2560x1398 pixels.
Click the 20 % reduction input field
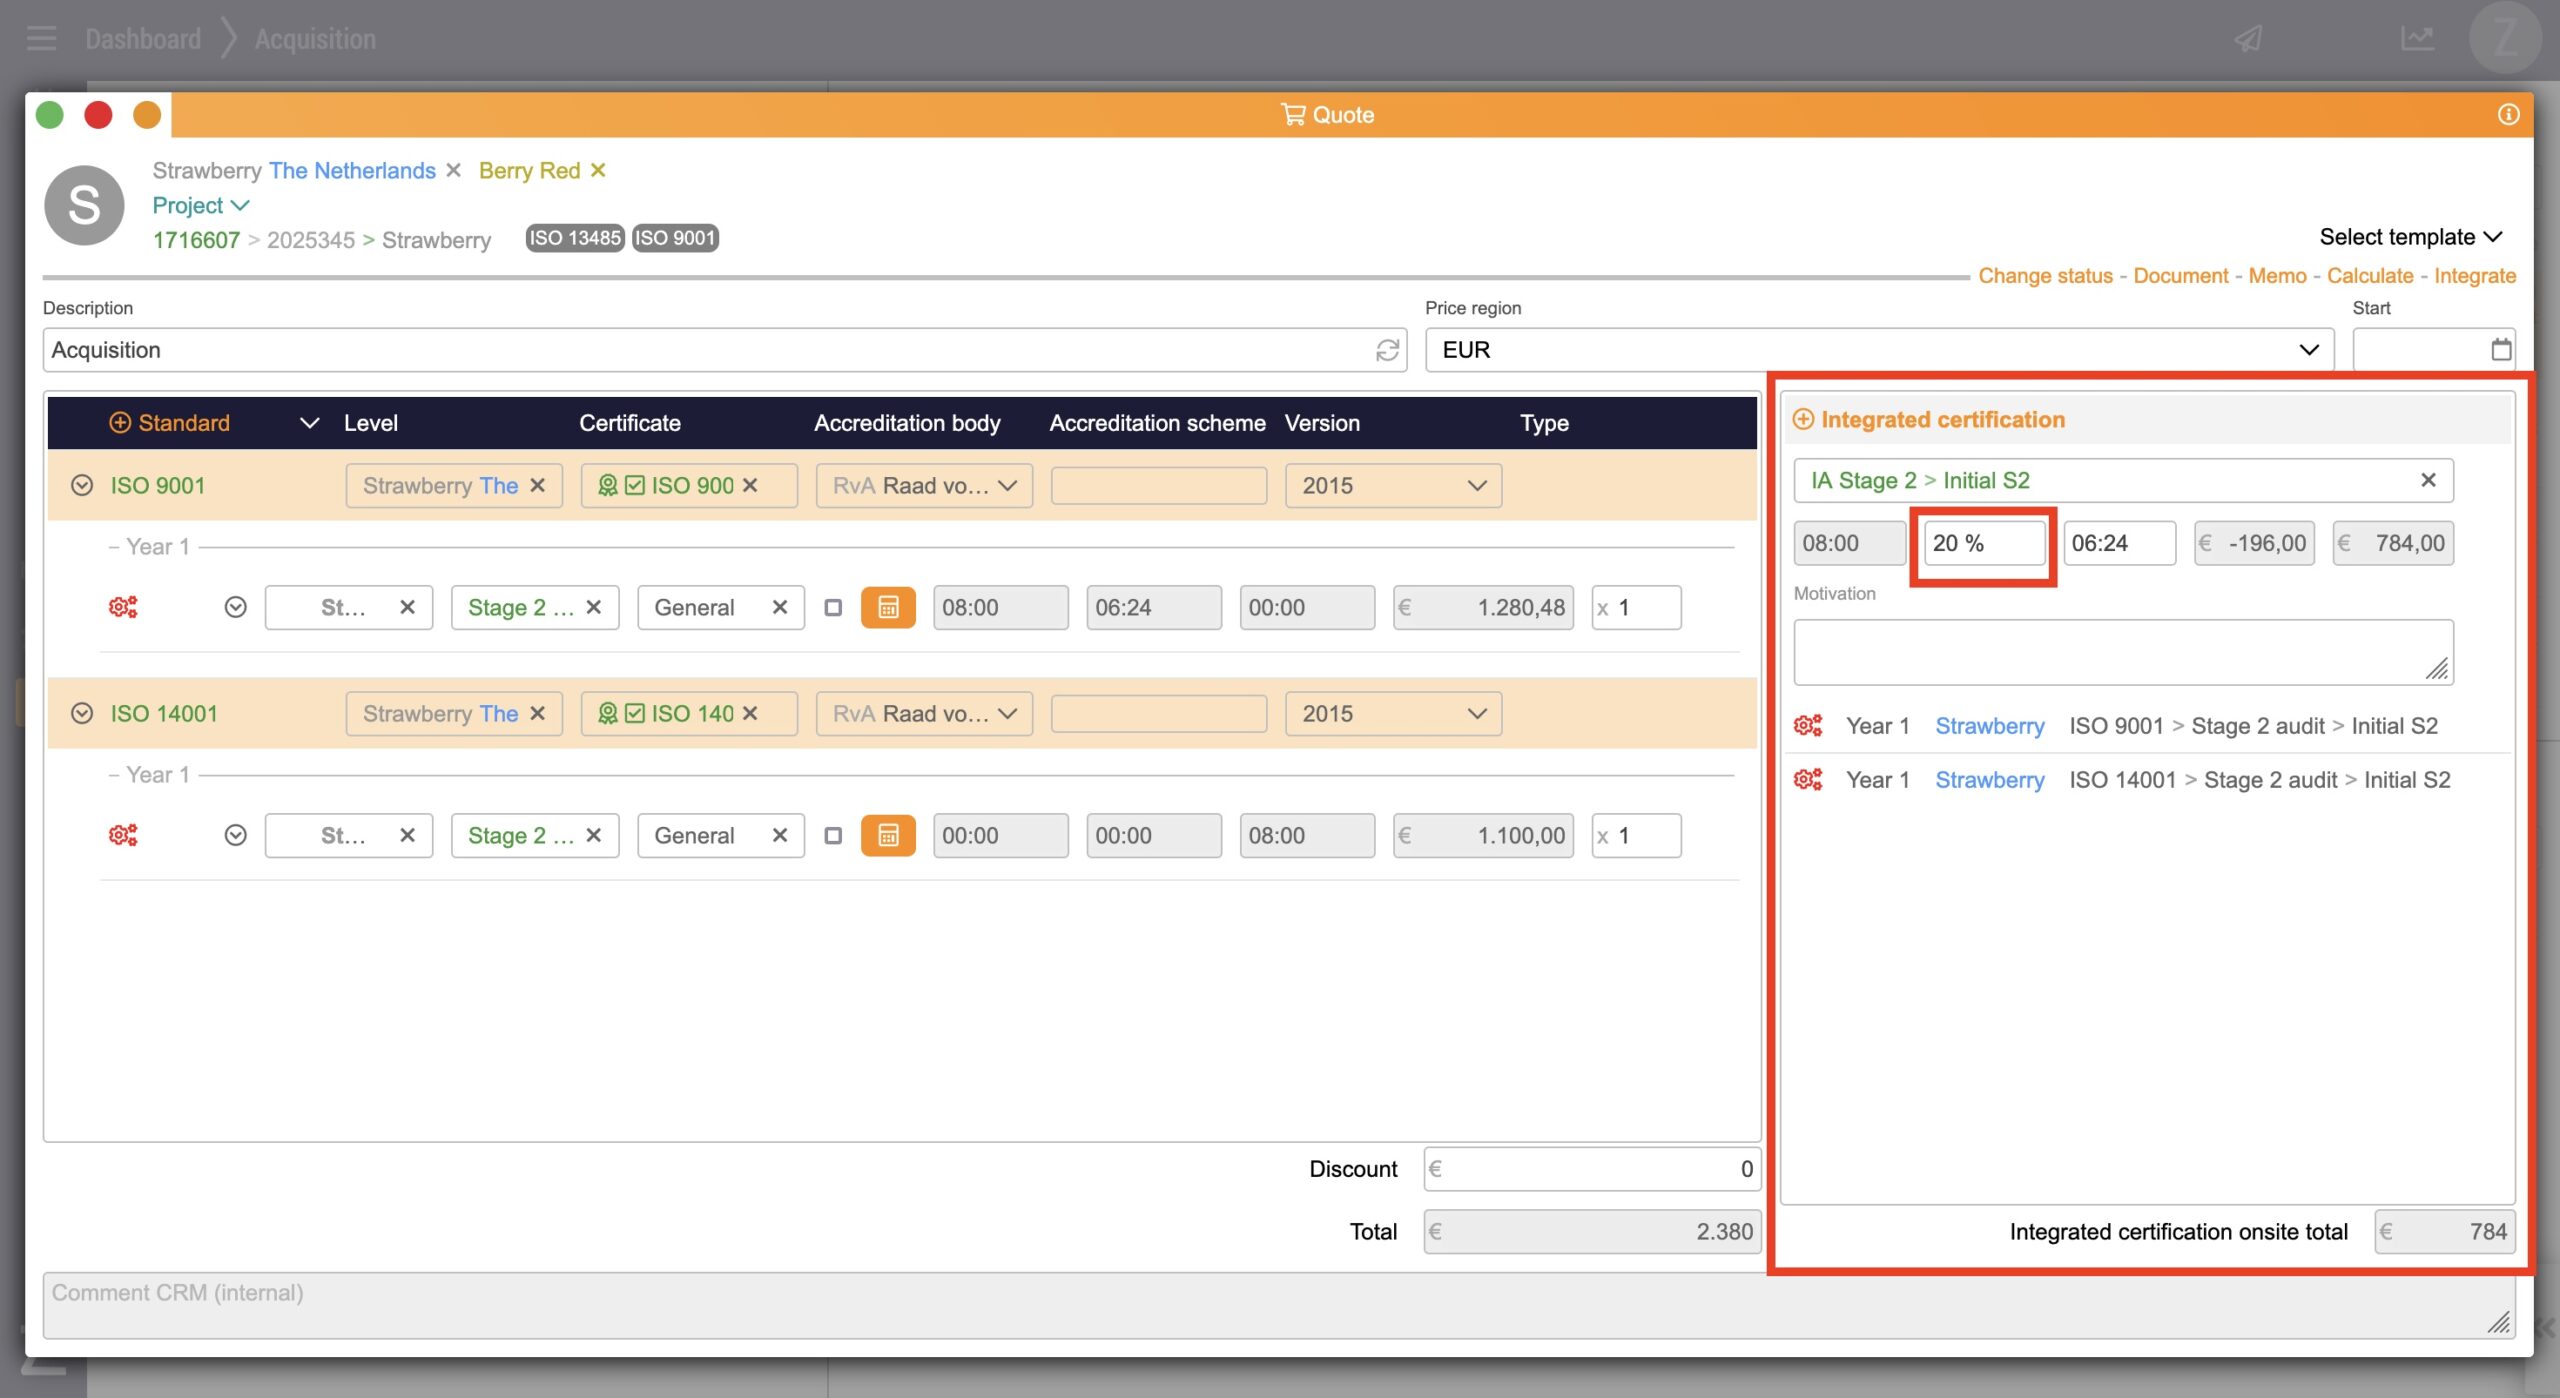point(1983,544)
